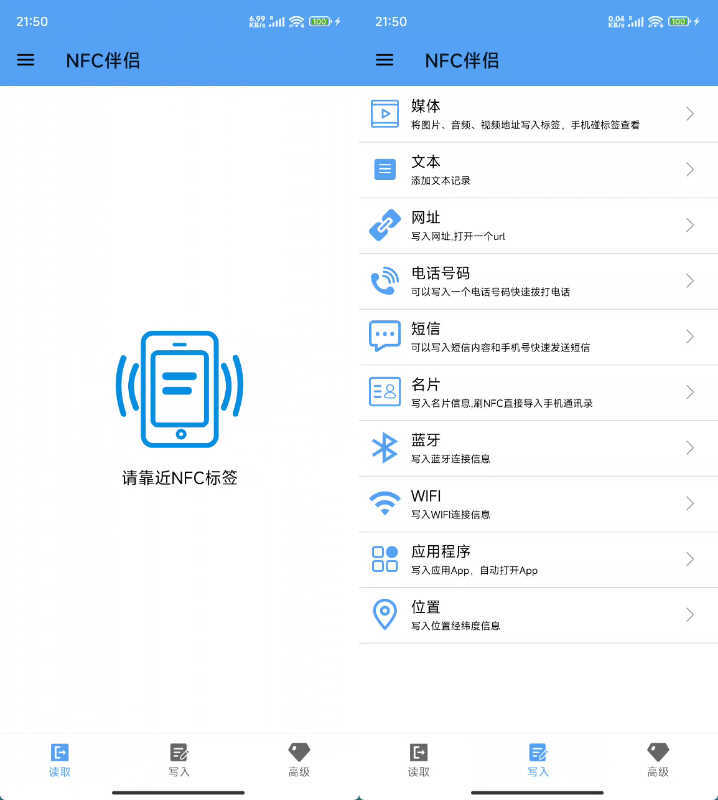The image size is (718, 800).
Task: Open the chevron on the 应用程序 row
Action: [x=690, y=559]
